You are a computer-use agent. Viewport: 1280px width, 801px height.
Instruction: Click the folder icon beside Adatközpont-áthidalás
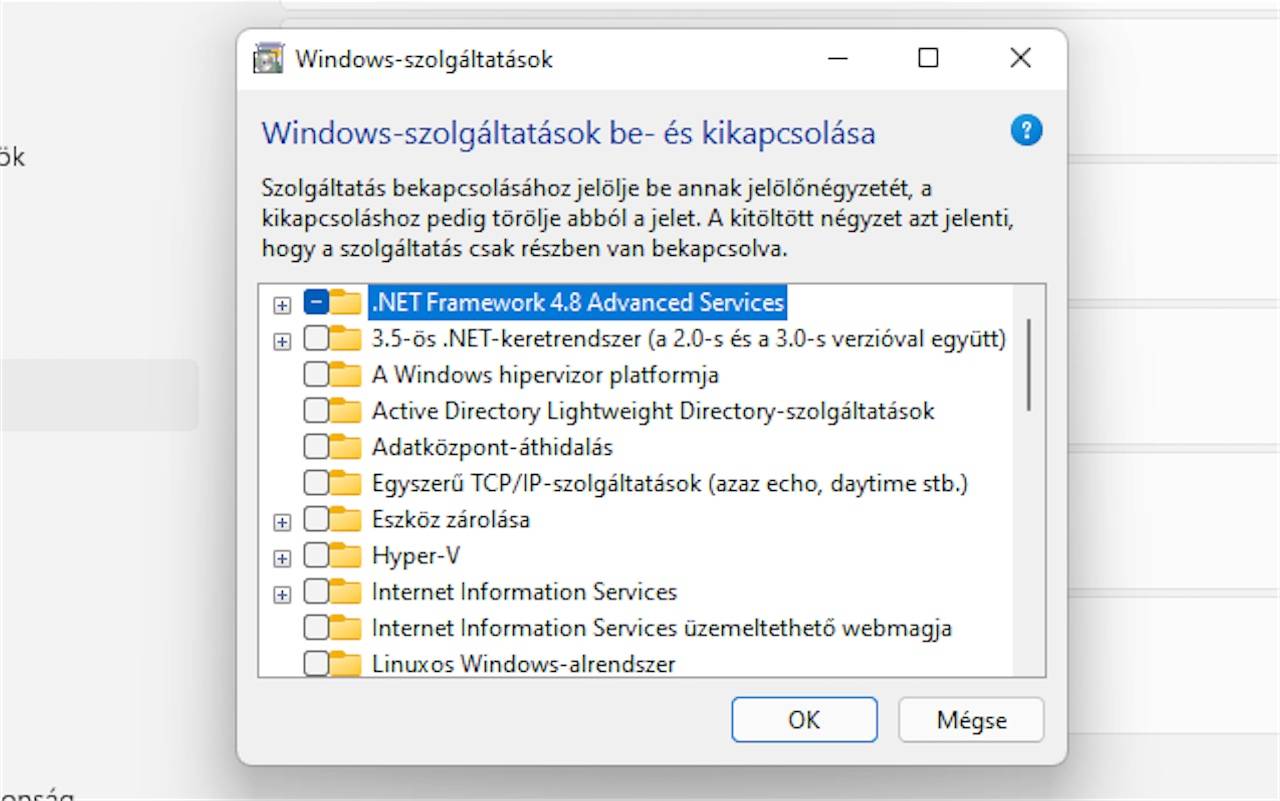click(345, 447)
